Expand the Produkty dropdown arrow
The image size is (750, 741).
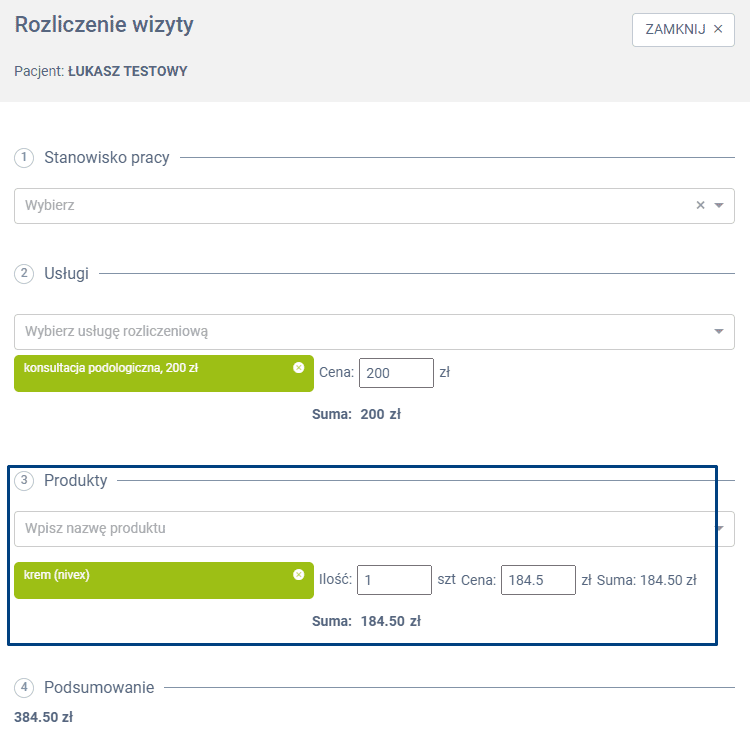(719, 528)
